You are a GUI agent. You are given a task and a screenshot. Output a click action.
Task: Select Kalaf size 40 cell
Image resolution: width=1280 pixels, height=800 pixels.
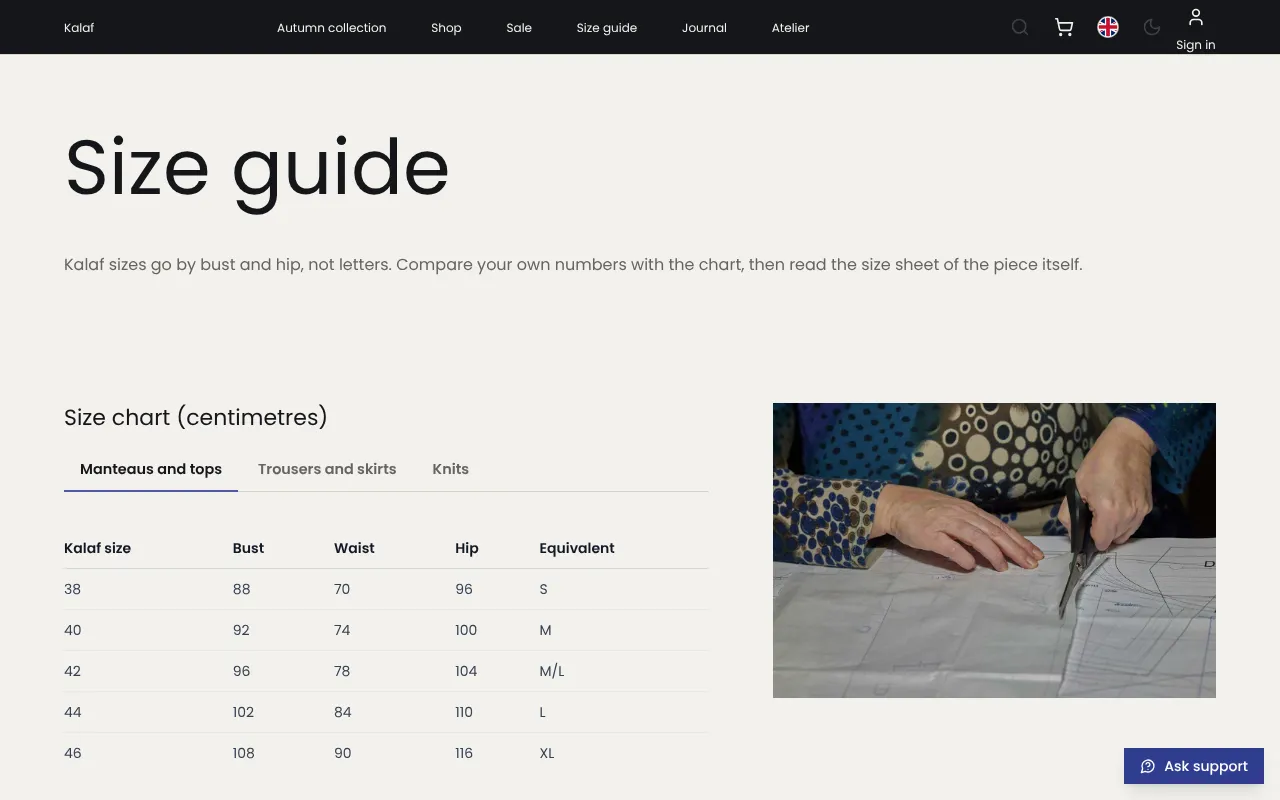72,630
